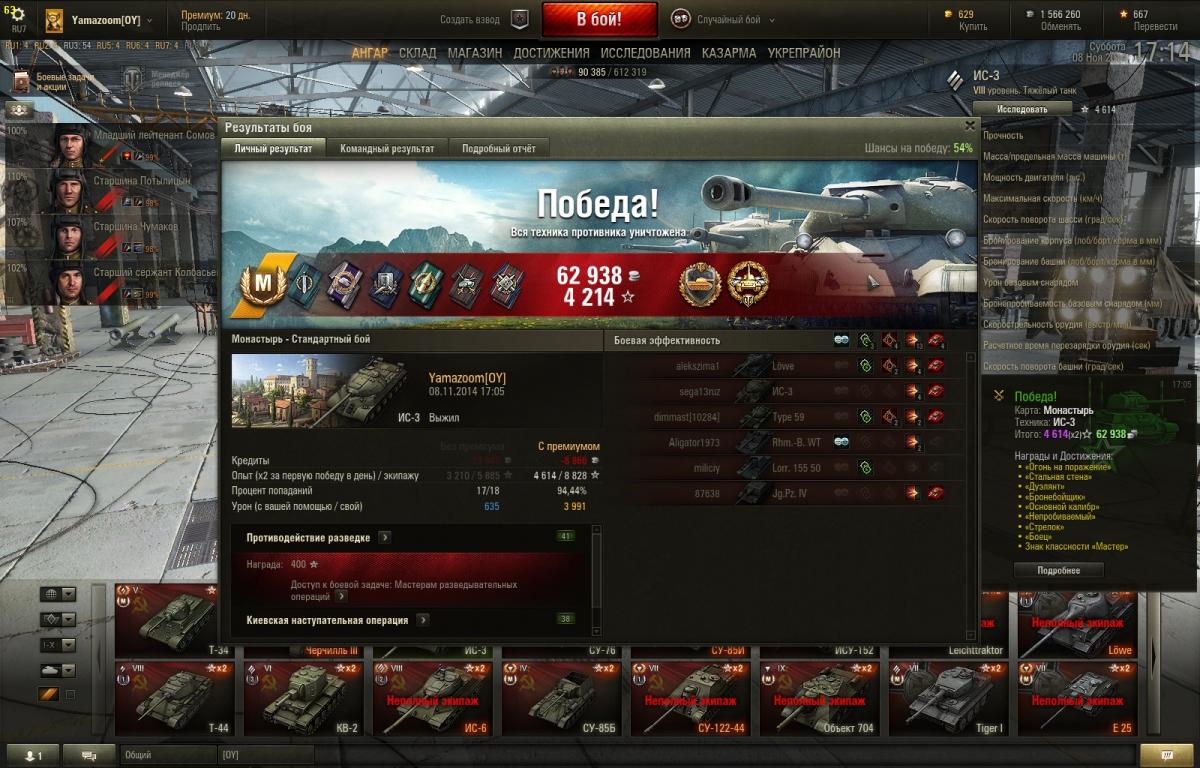The height and width of the screenshot is (768, 1200).
Task: Click the destroyed vehicles column icon
Action: coord(937,341)
